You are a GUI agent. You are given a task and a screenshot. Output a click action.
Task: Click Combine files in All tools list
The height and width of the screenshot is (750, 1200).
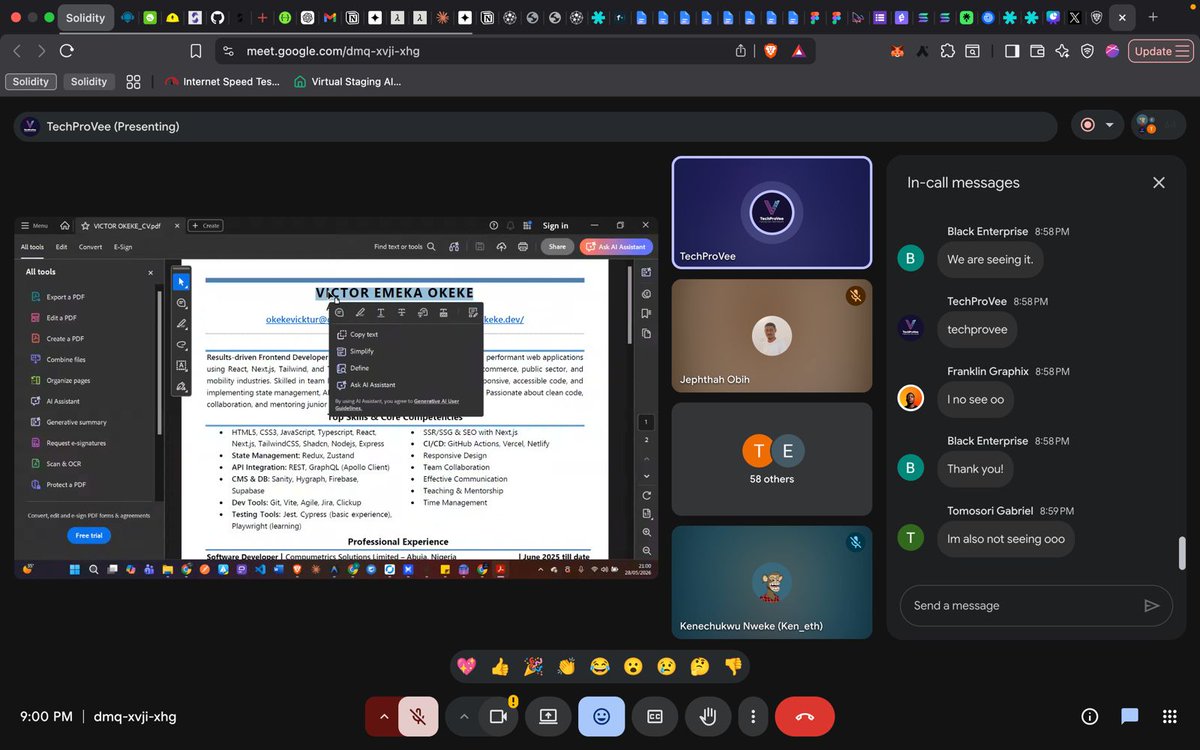[66, 360]
